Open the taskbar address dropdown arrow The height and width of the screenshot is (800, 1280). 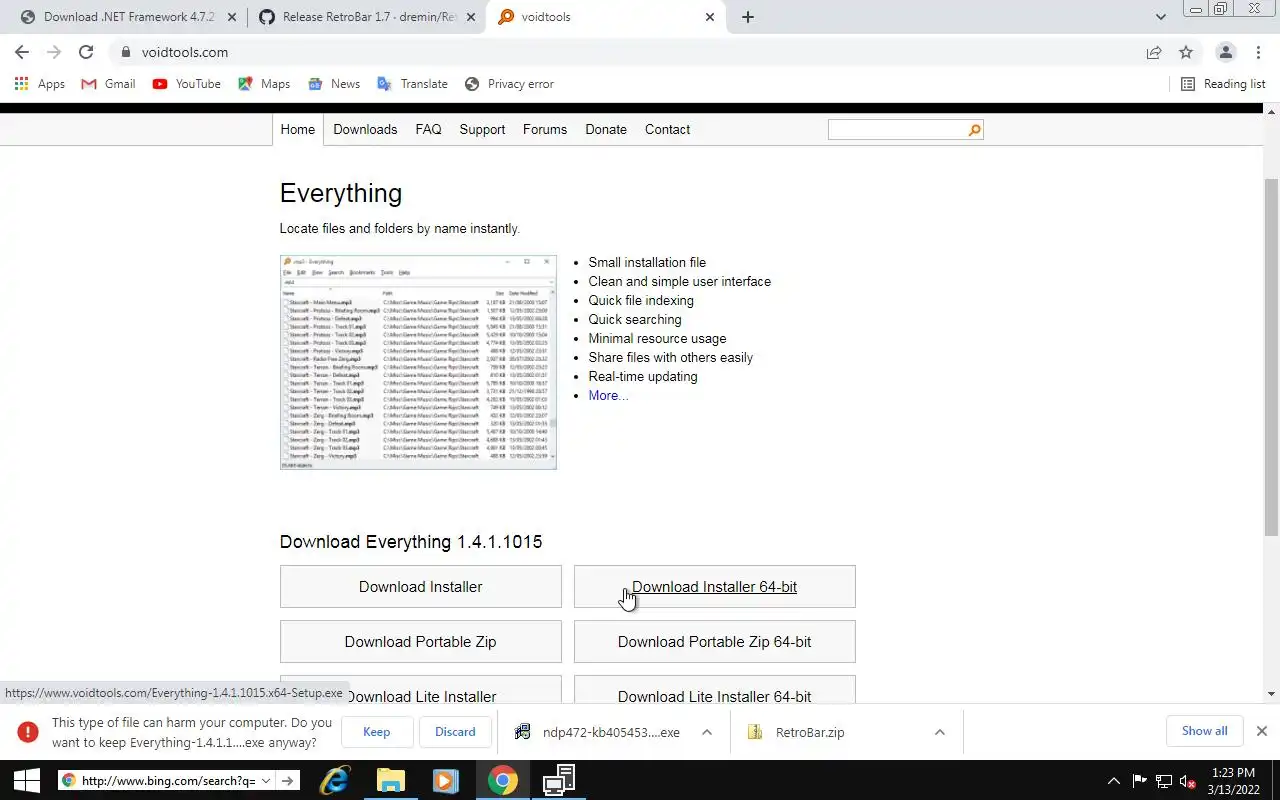[266, 781]
